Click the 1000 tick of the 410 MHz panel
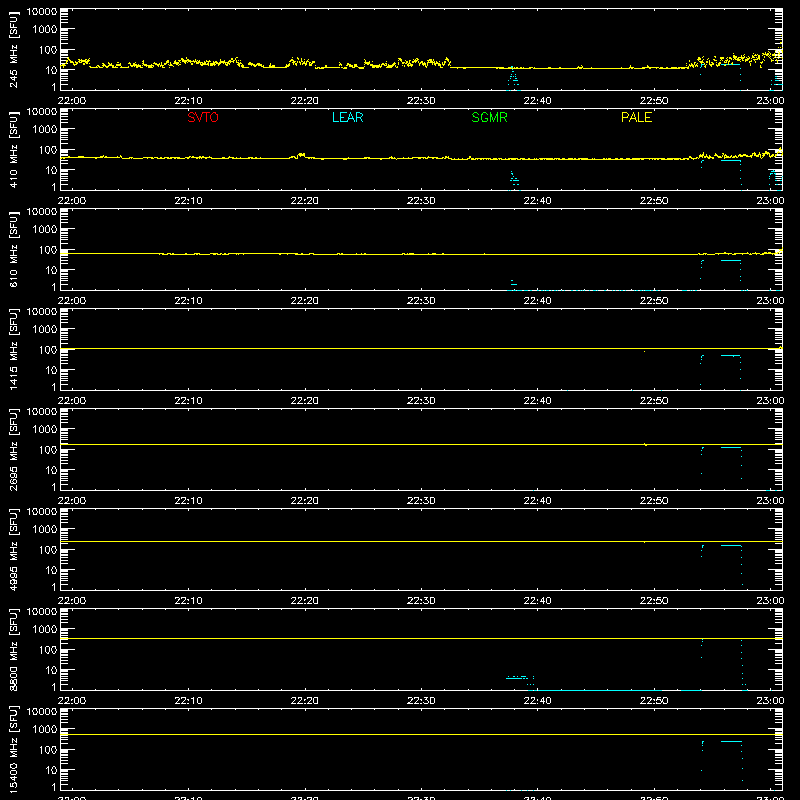 [x=45, y=130]
